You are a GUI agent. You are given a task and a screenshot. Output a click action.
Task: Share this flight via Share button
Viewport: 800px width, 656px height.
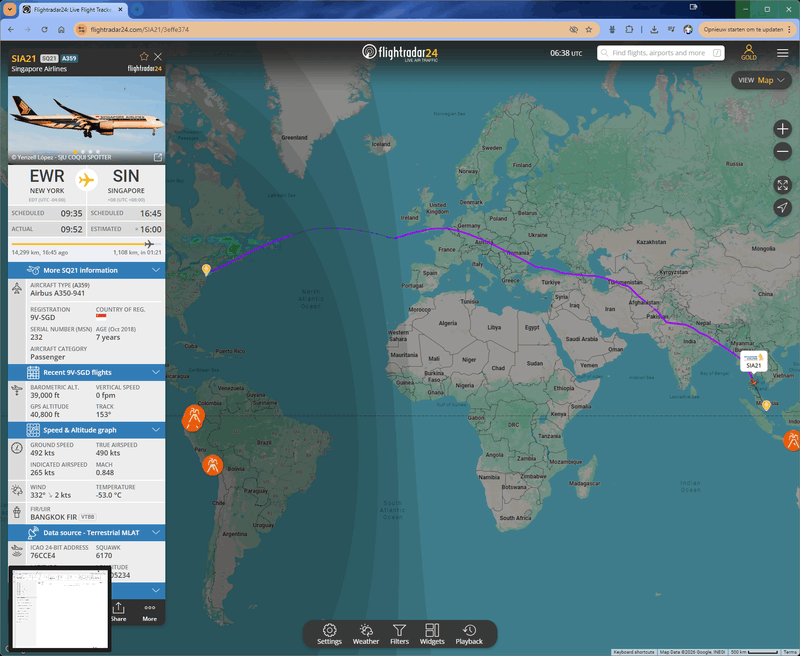pyautogui.click(x=118, y=612)
